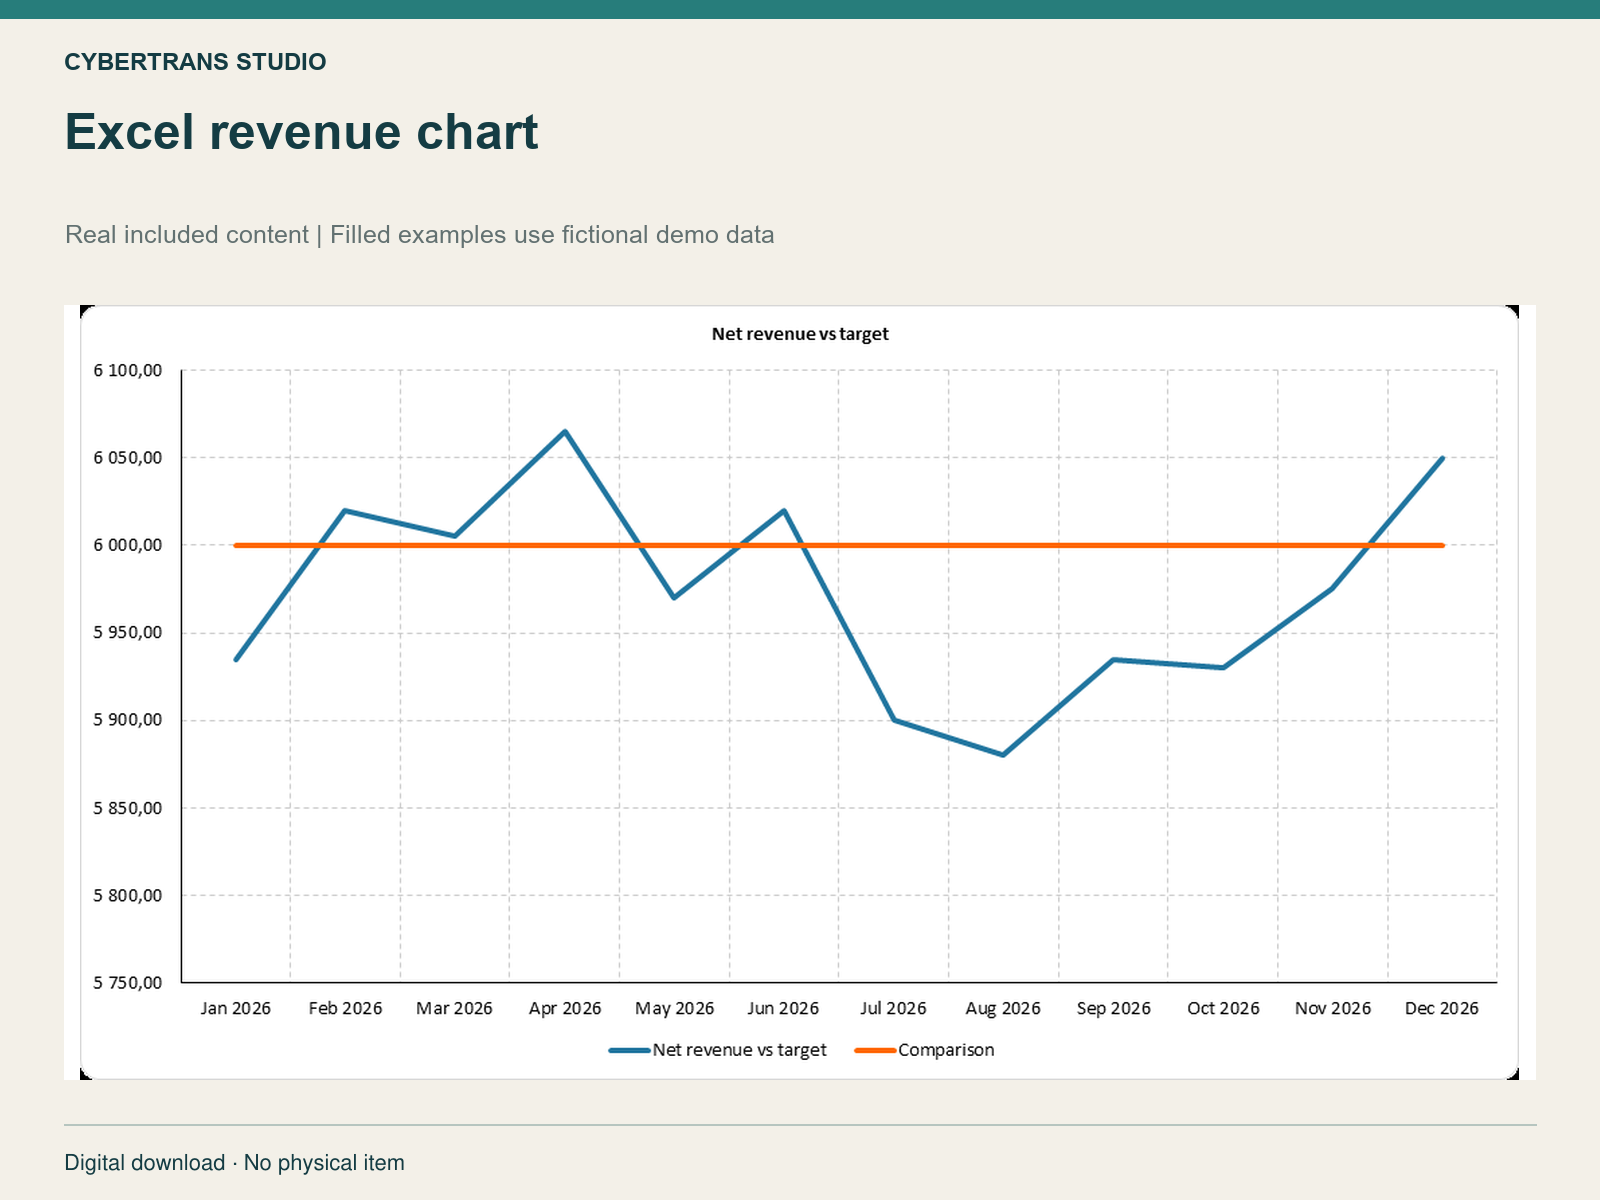Click the 'Nov 2026' month label
Image resolution: width=1600 pixels, height=1200 pixels.
tap(1333, 1008)
